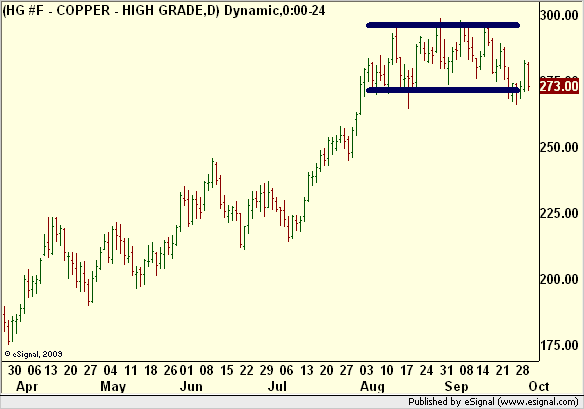Click date label '30' above Apr
584x409 pixels.
(15, 370)
